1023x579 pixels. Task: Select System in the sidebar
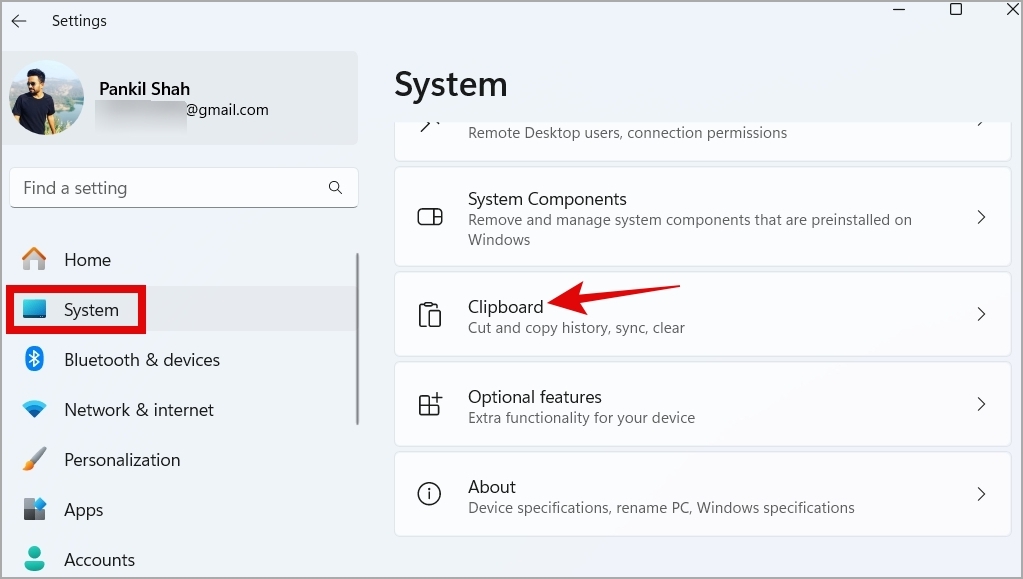[179, 309]
